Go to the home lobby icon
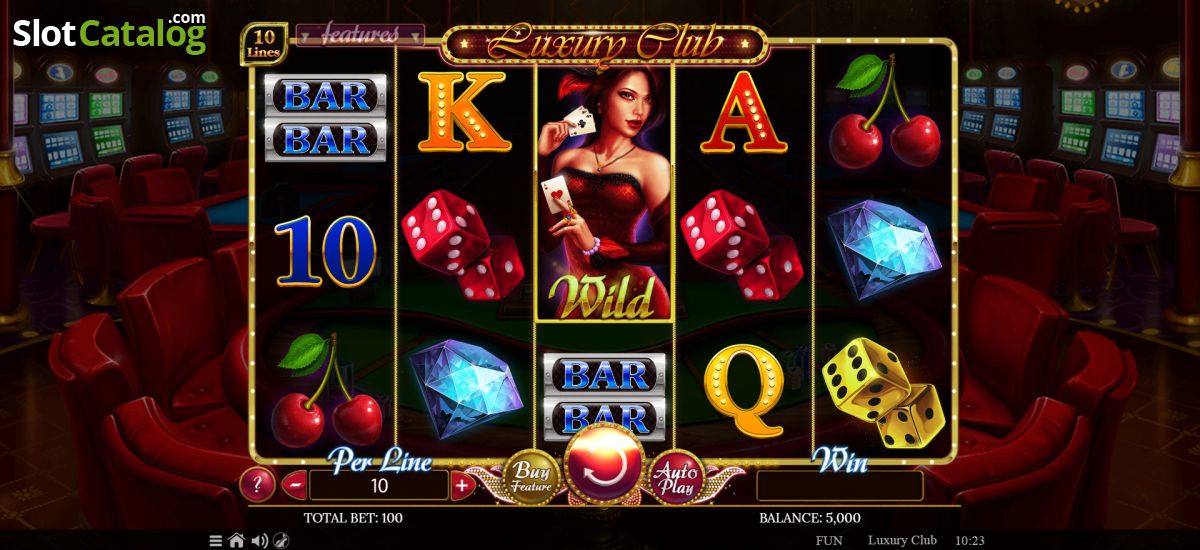1200x550 pixels. coord(237,541)
